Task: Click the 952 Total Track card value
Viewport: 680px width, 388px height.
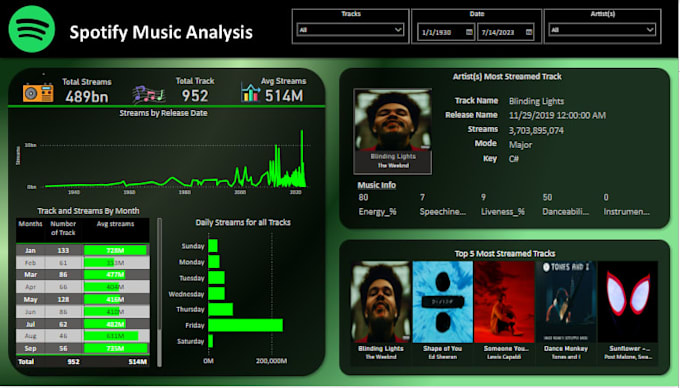Action: [x=195, y=96]
